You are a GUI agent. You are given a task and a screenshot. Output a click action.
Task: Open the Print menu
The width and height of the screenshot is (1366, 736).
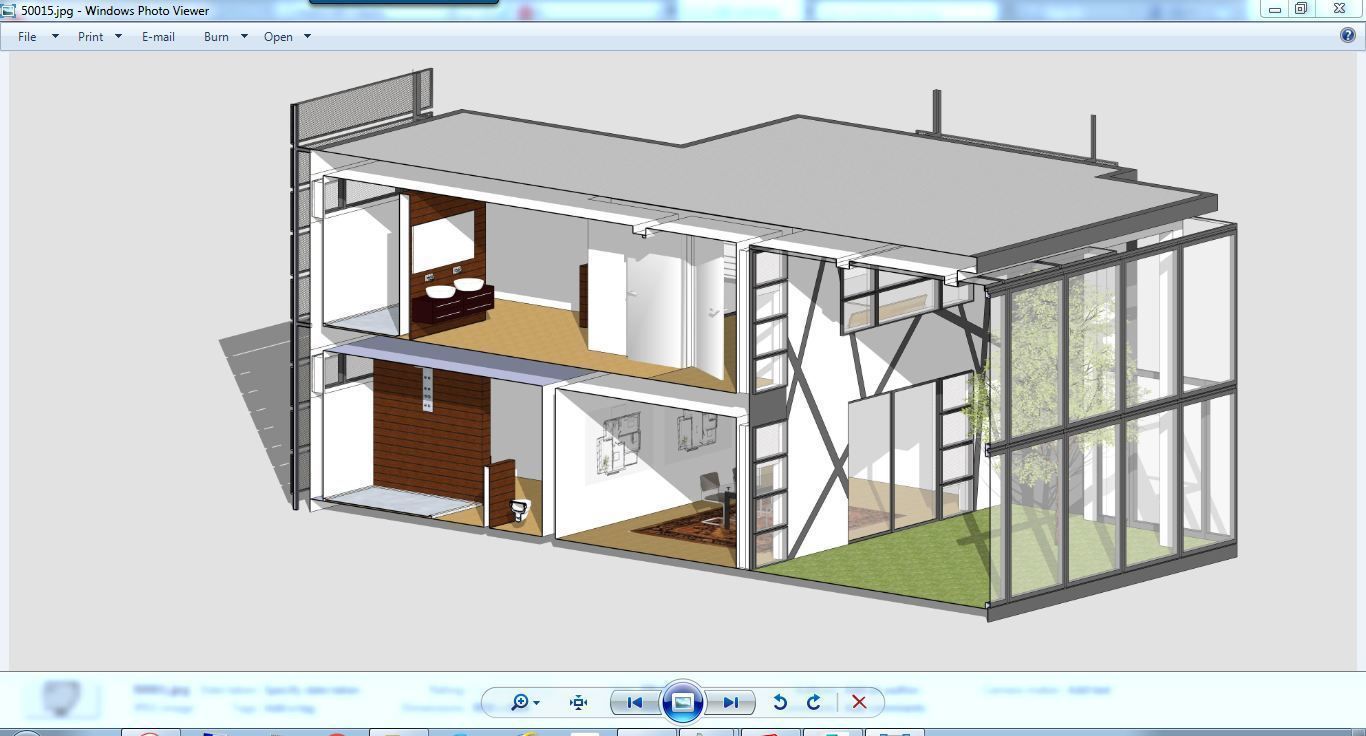[x=90, y=36]
